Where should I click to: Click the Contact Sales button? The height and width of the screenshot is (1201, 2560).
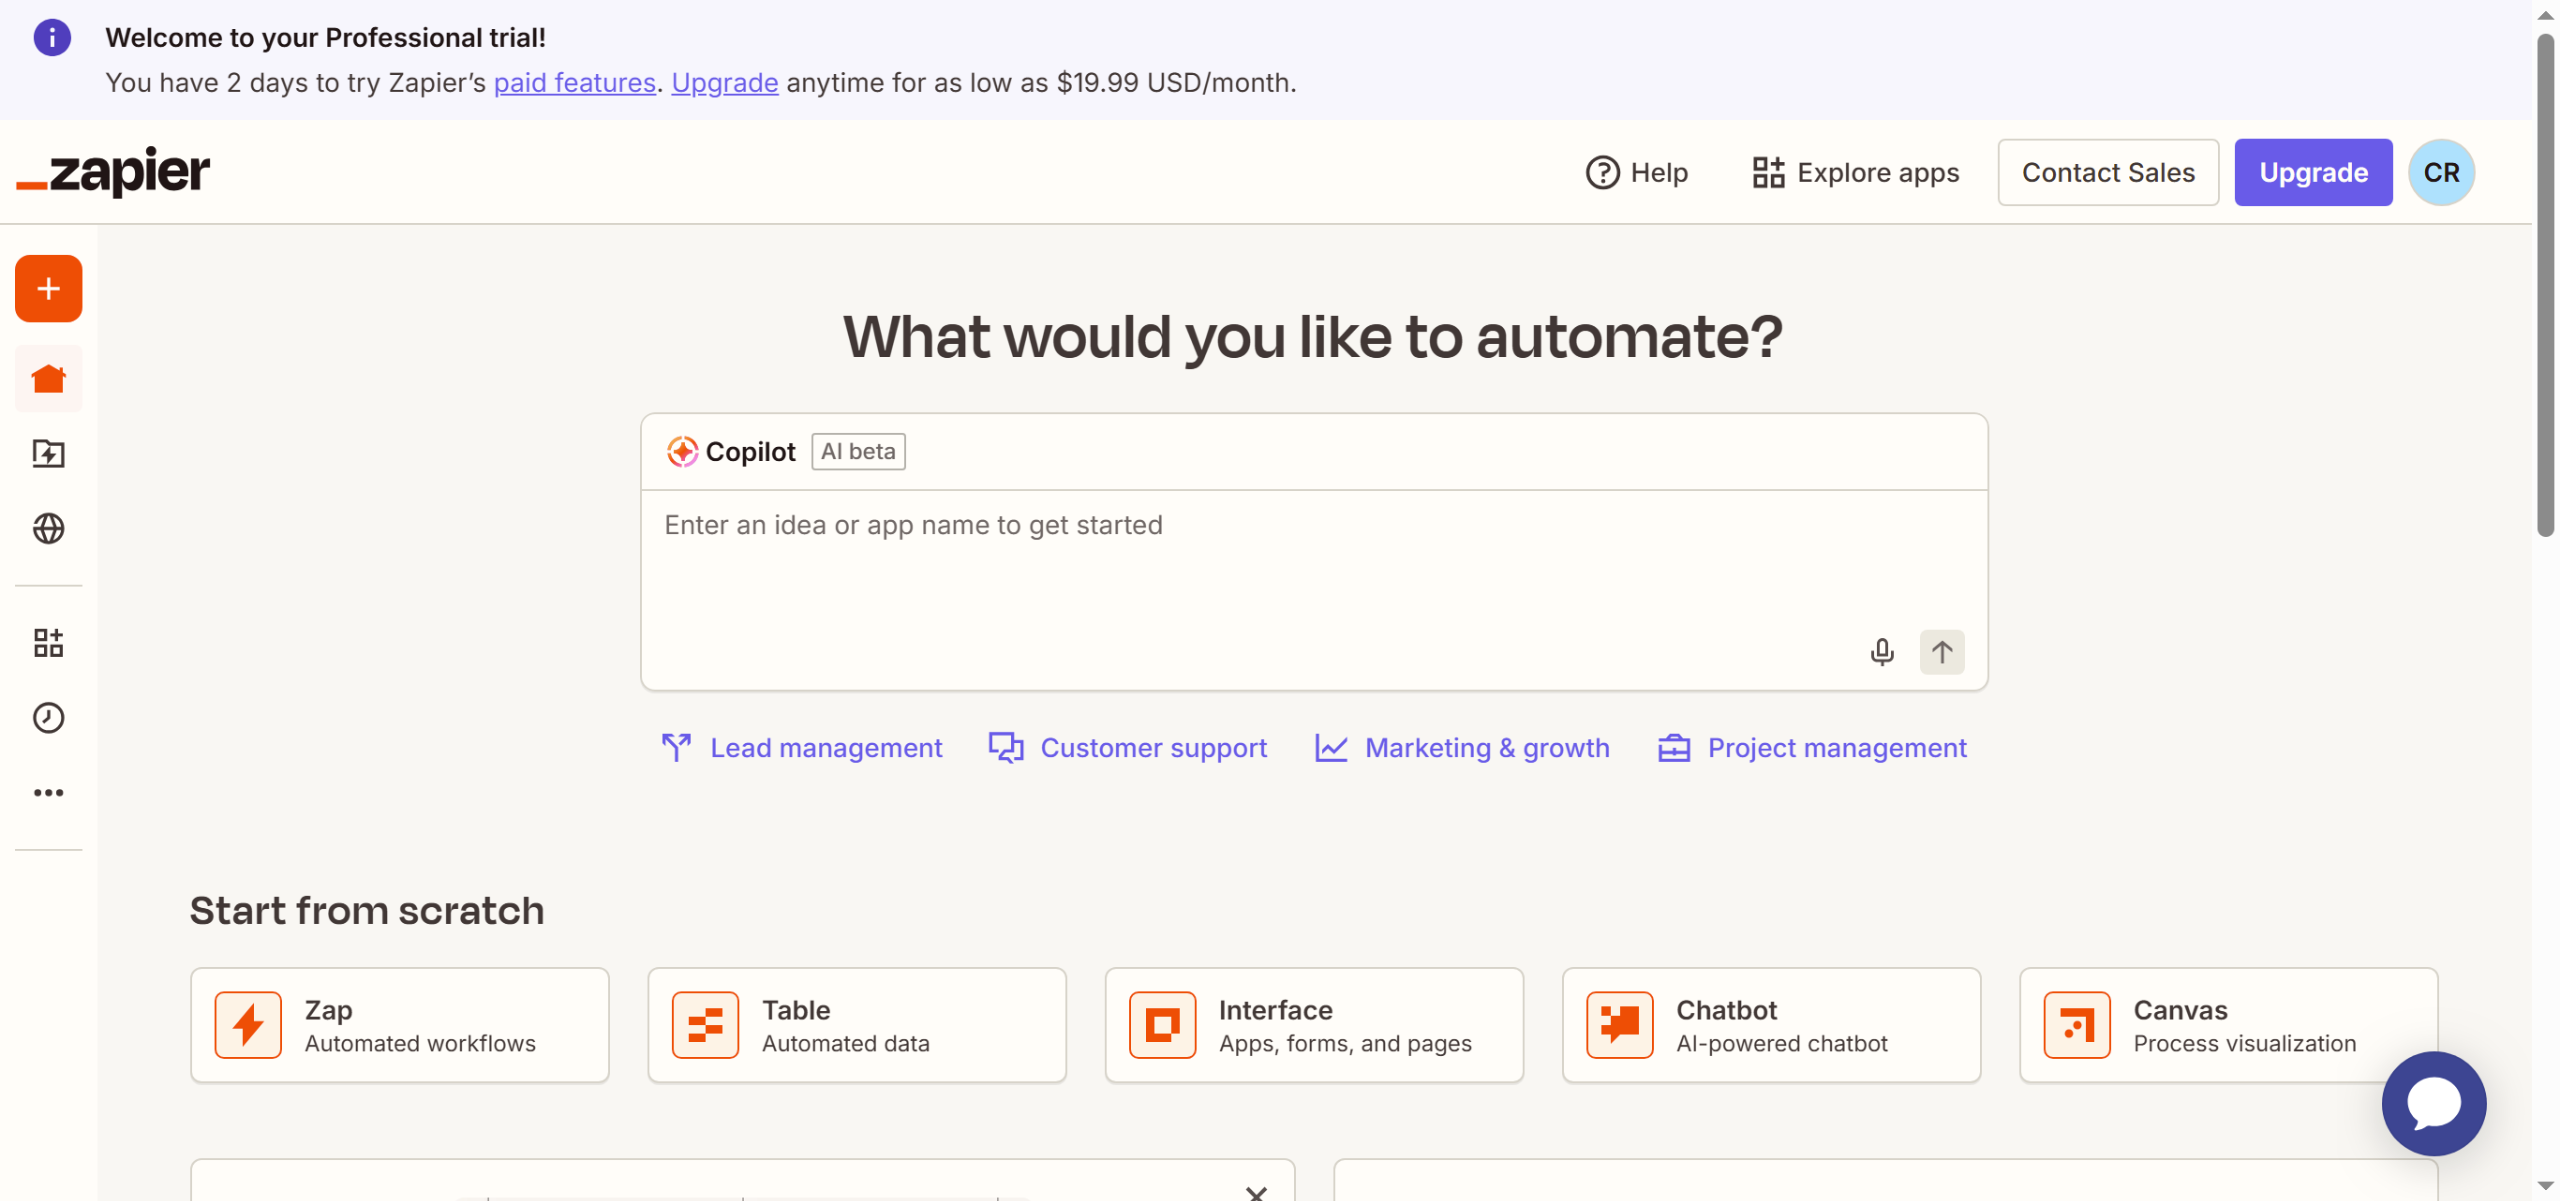tap(2108, 173)
